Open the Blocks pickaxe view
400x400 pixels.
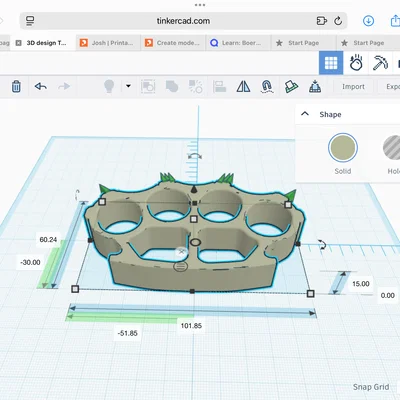coord(380,63)
